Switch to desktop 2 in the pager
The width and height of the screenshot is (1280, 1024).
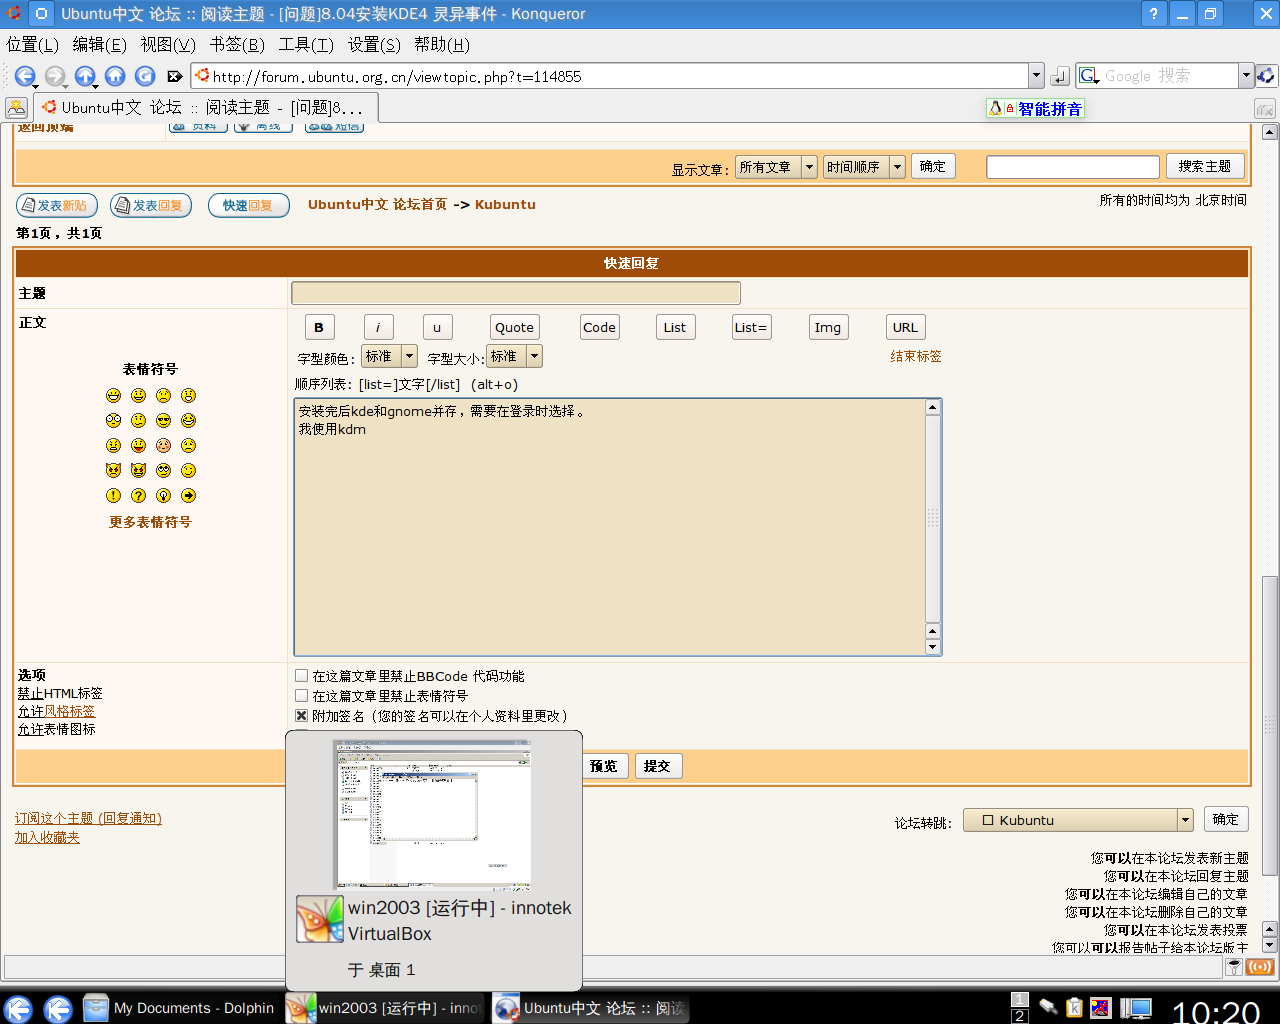[x=1019, y=1016]
